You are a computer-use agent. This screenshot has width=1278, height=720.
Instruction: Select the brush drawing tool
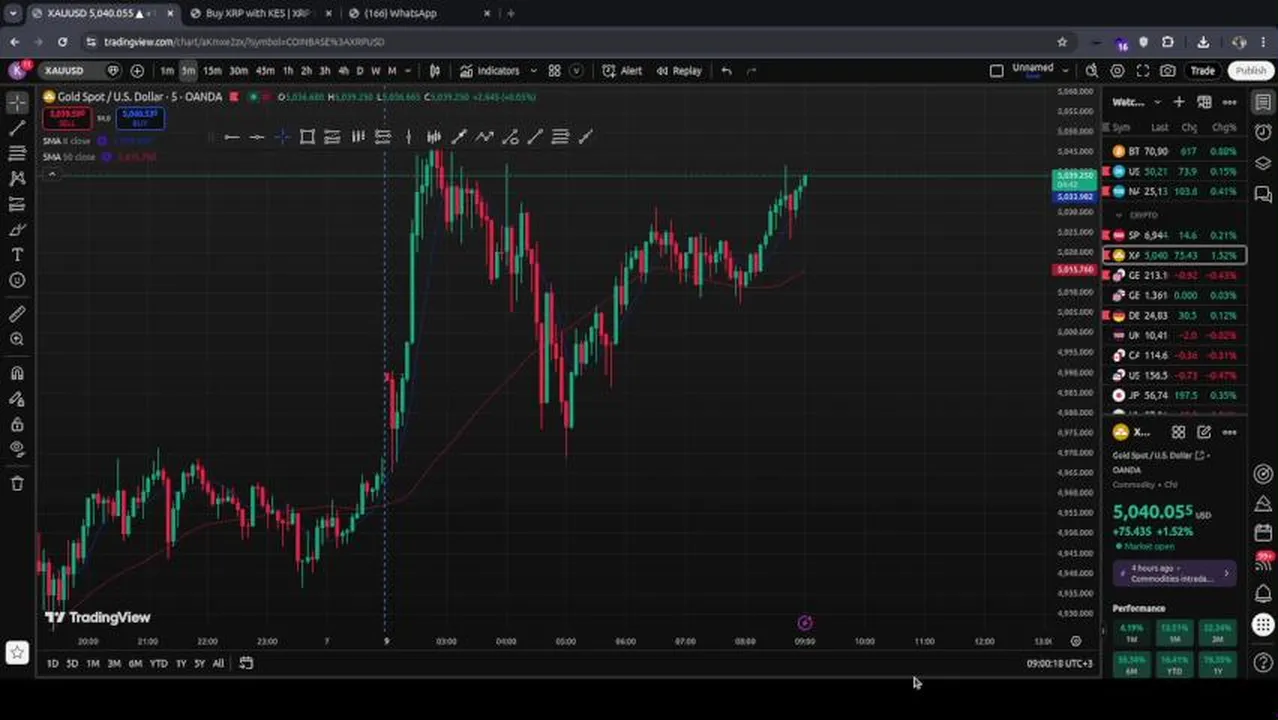17,230
